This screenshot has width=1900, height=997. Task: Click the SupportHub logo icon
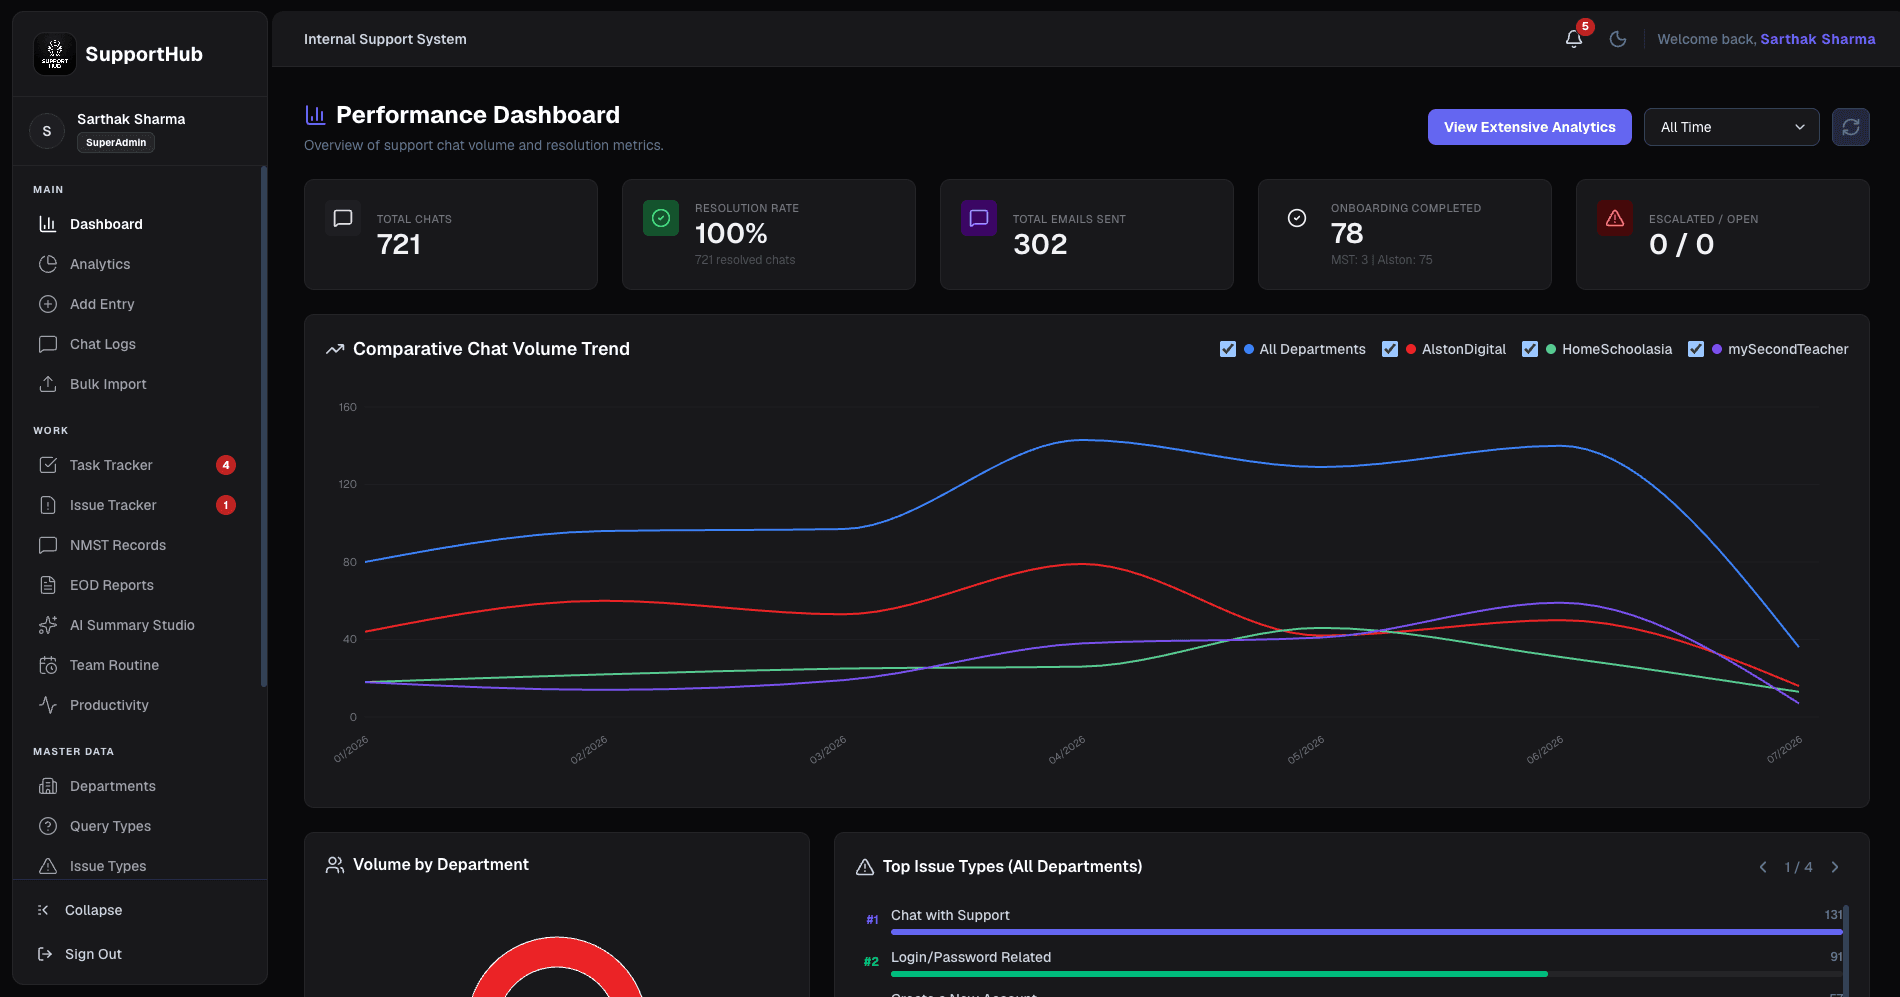(55, 54)
